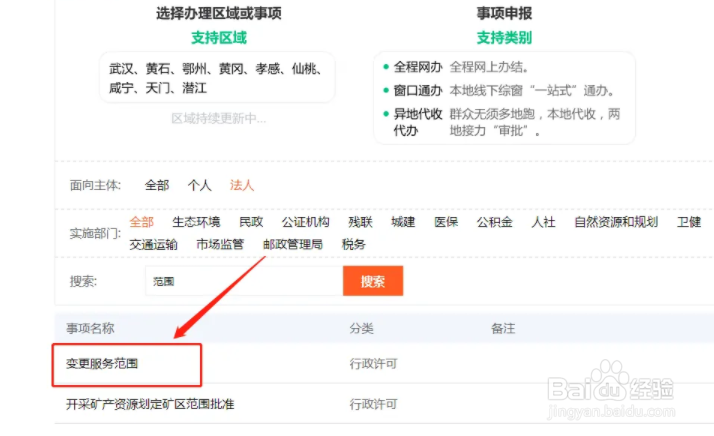This screenshot has height=436, width=714.
Task: Open 开采矿产资源划定矿区范围批准 item
Action: click(x=150, y=404)
